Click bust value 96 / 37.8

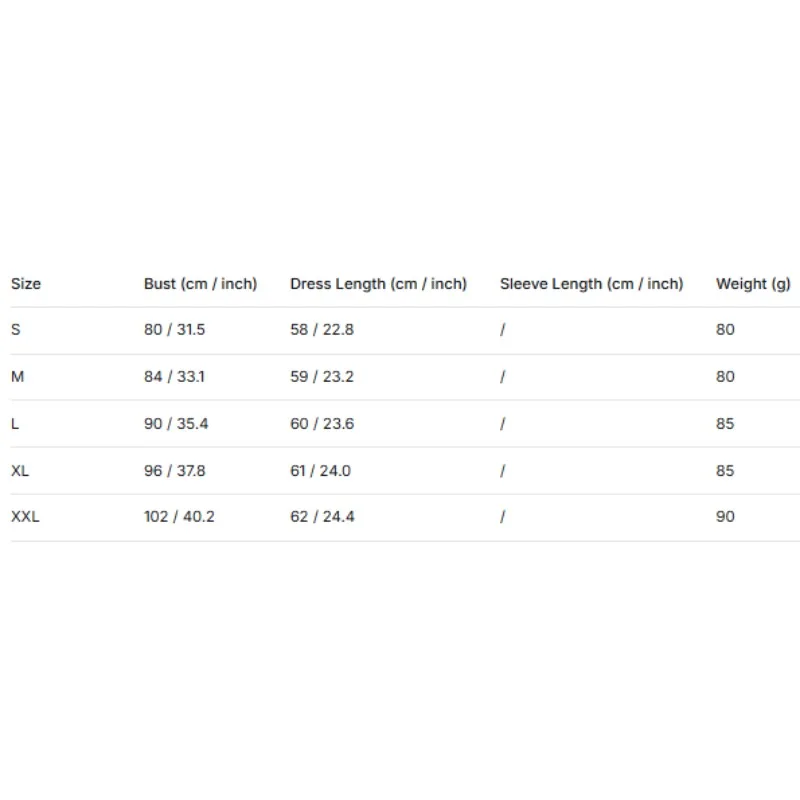(174, 470)
